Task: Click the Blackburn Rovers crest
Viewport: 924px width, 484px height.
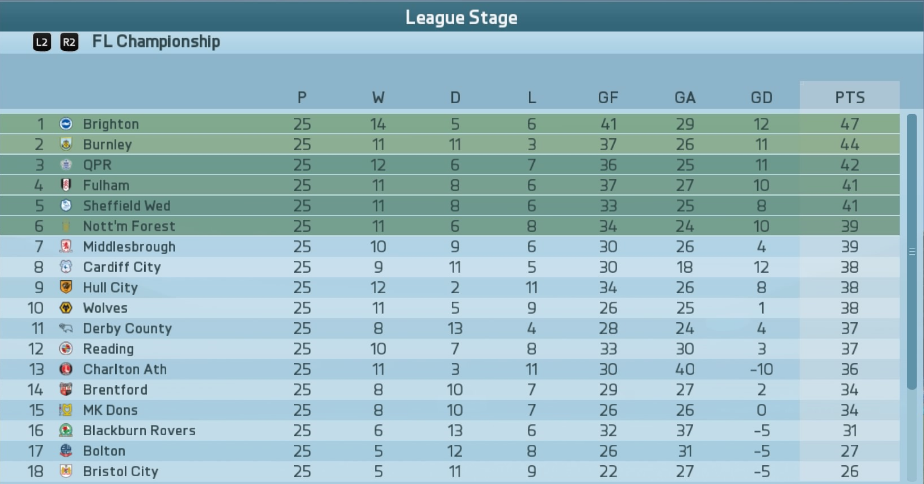Action: [66, 430]
